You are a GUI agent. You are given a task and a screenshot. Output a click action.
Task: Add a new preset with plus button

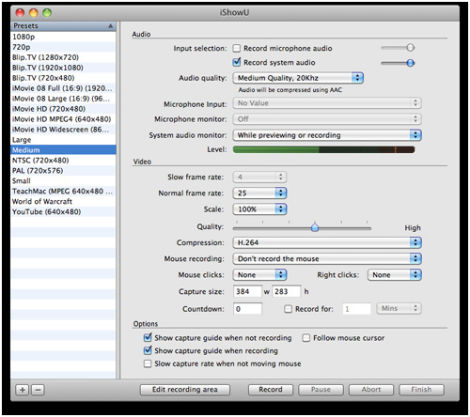pos(22,390)
